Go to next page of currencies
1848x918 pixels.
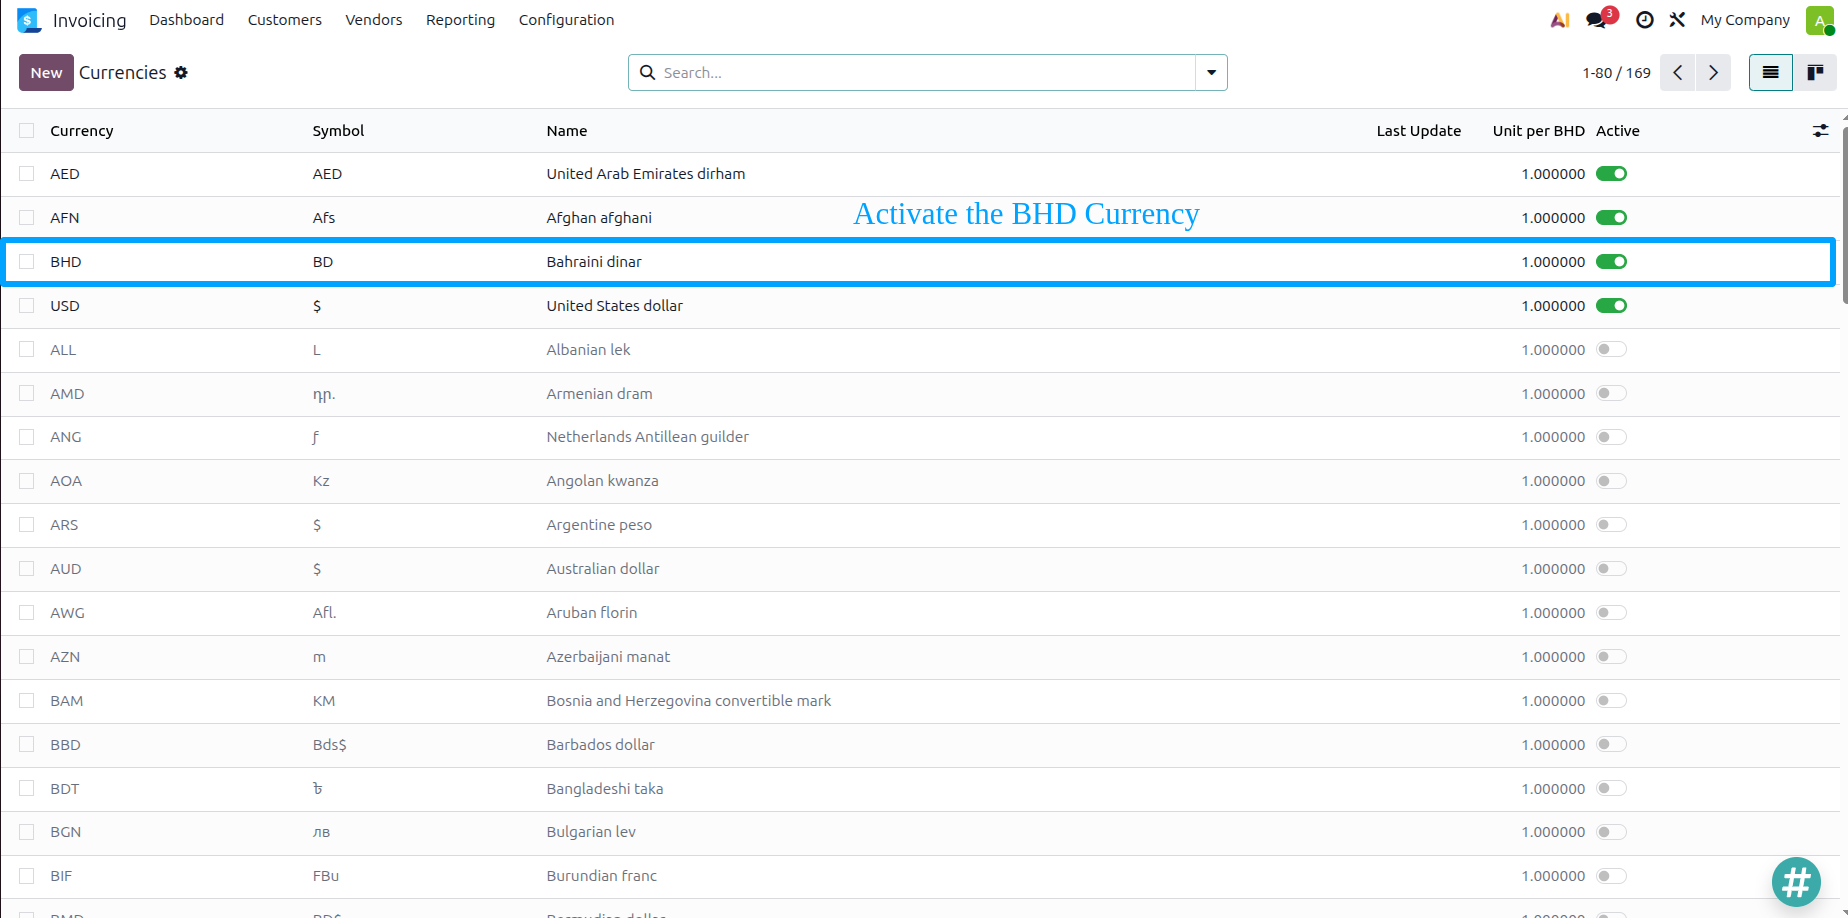1713,73
